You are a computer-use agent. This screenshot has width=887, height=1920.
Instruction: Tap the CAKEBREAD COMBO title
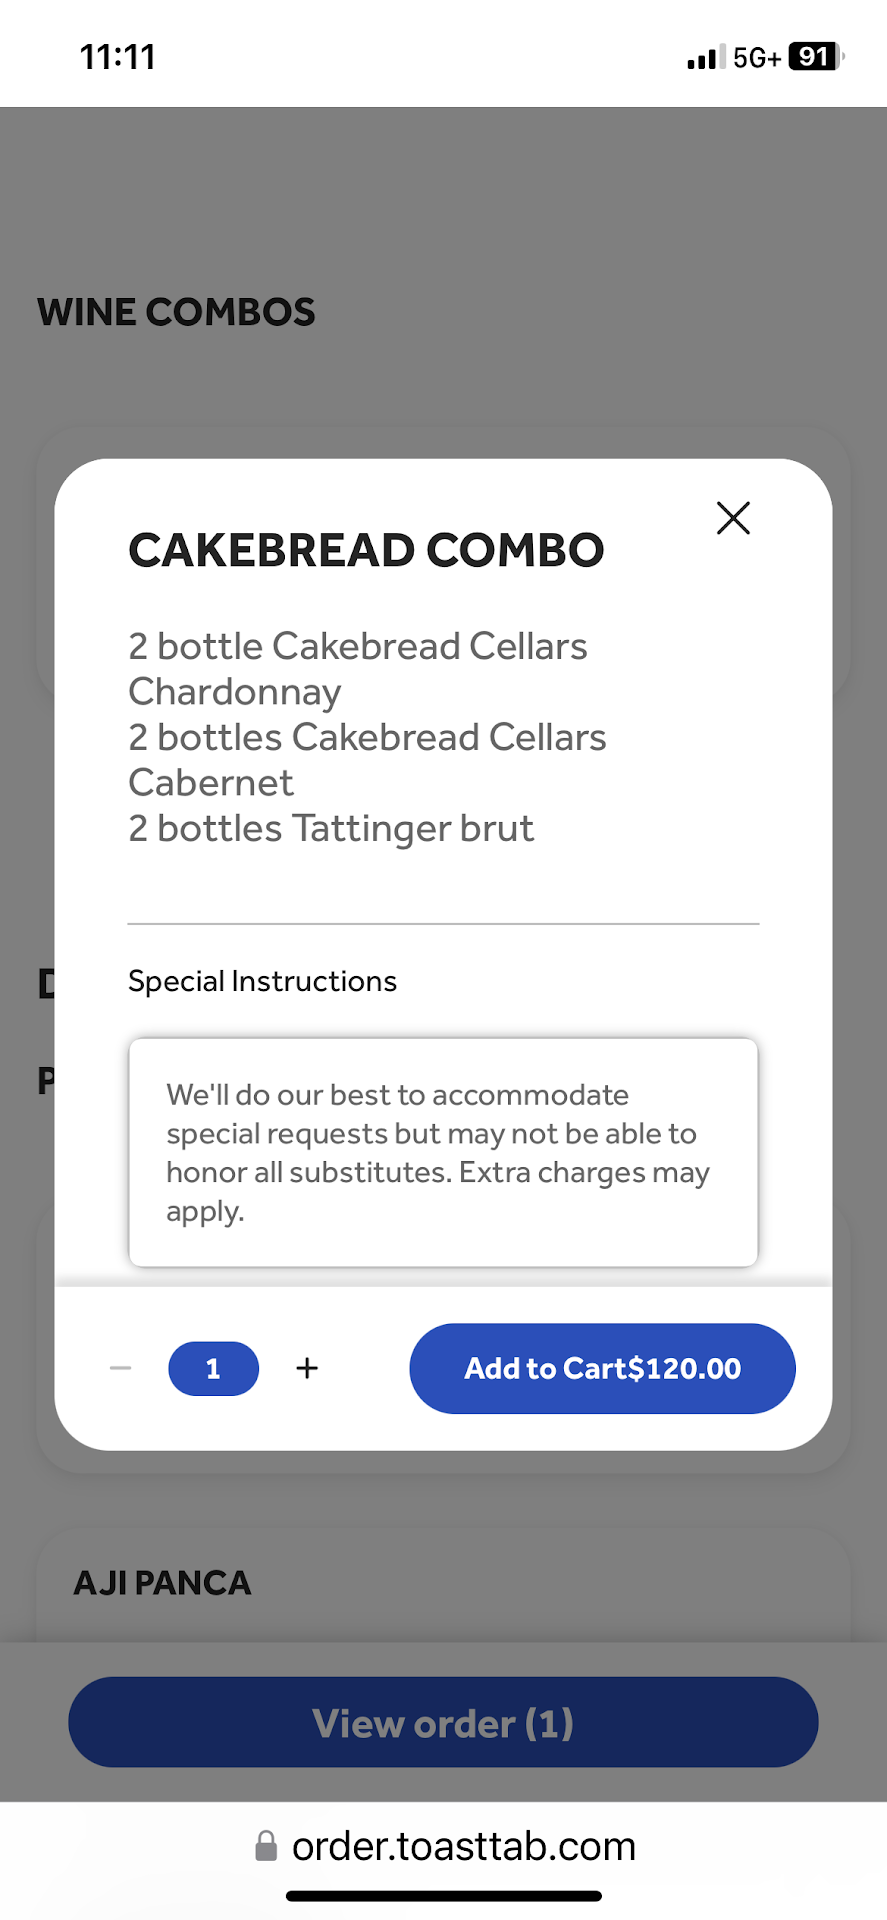[x=366, y=550]
